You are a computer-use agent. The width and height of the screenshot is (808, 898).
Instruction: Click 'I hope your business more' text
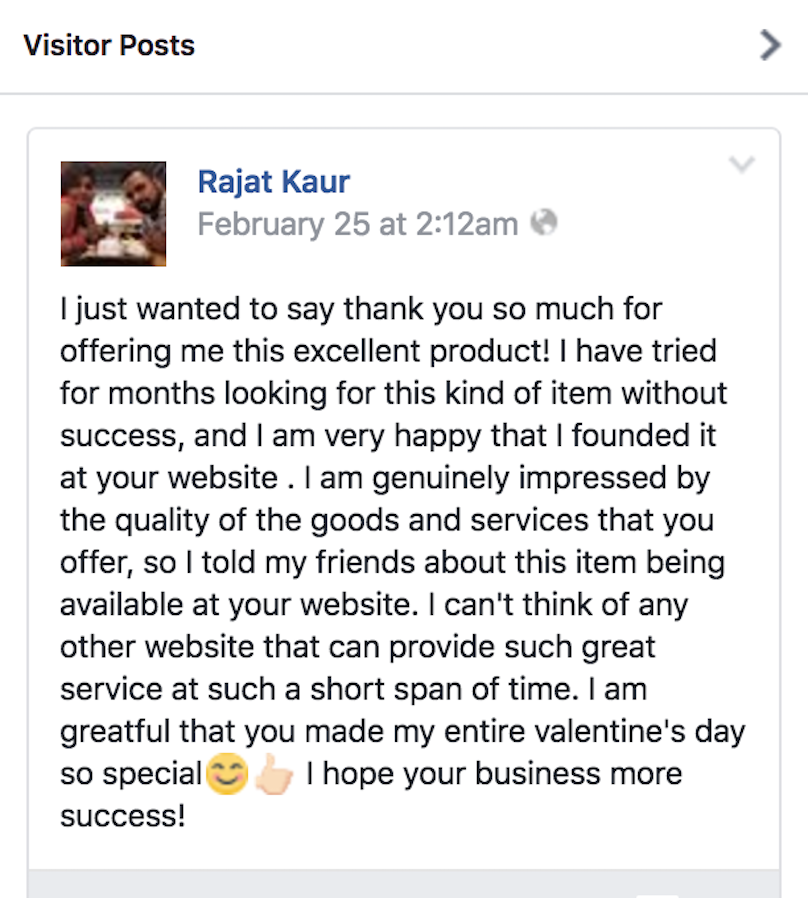click(x=494, y=774)
